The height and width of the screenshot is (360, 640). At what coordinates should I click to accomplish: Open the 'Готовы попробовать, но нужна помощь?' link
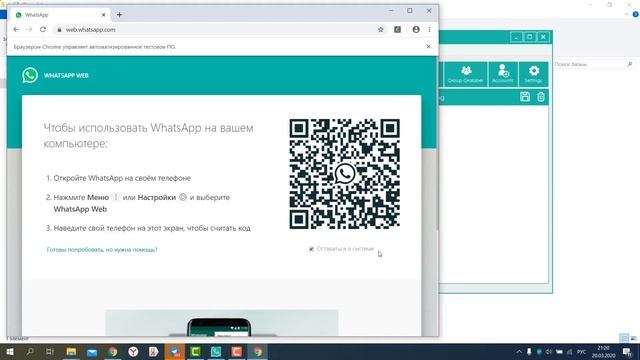tap(102, 249)
